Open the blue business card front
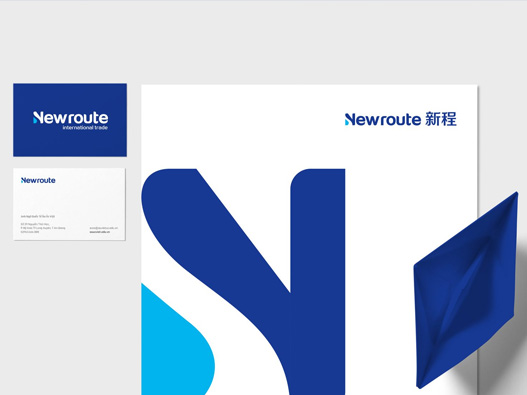Screen dimensions: 527x395 click(x=70, y=120)
